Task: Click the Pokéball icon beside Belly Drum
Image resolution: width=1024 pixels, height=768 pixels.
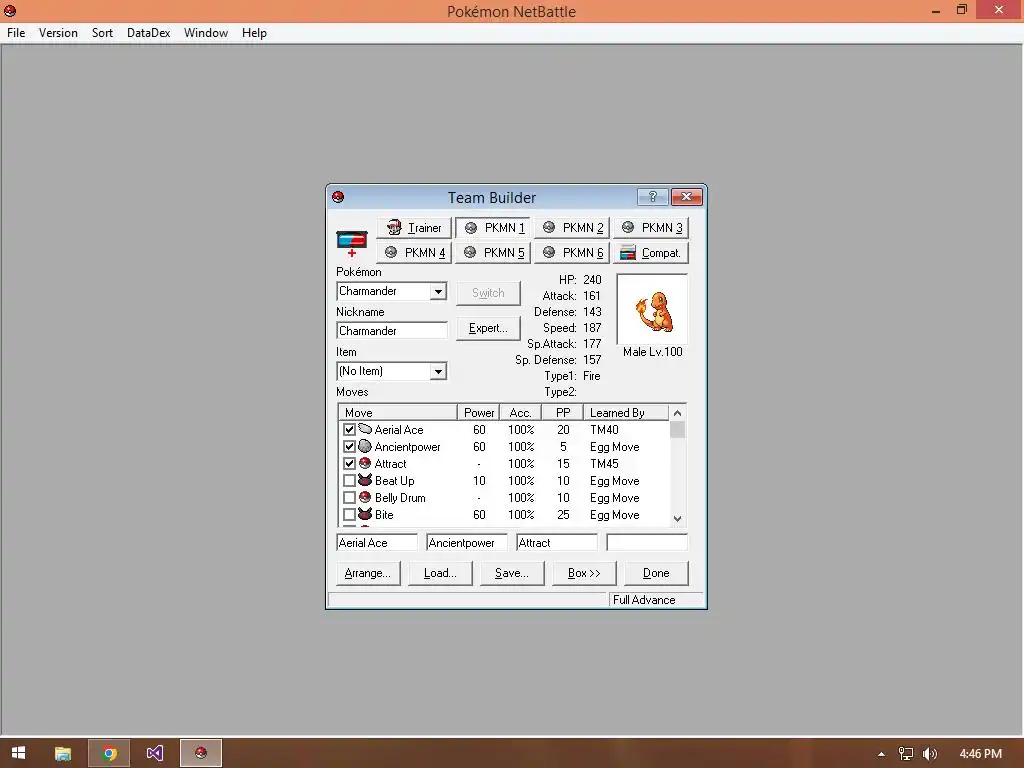Action: click(365, 497)
